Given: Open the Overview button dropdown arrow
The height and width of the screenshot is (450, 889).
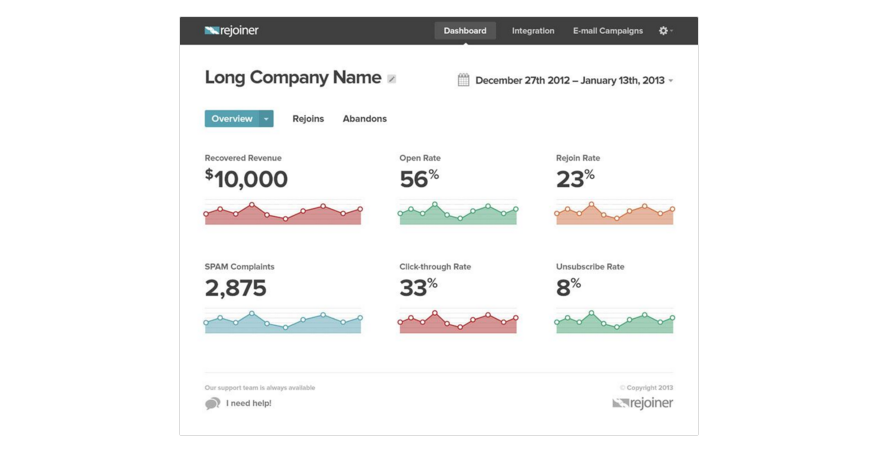Looking at the screenshot, I should click(266, 119).
